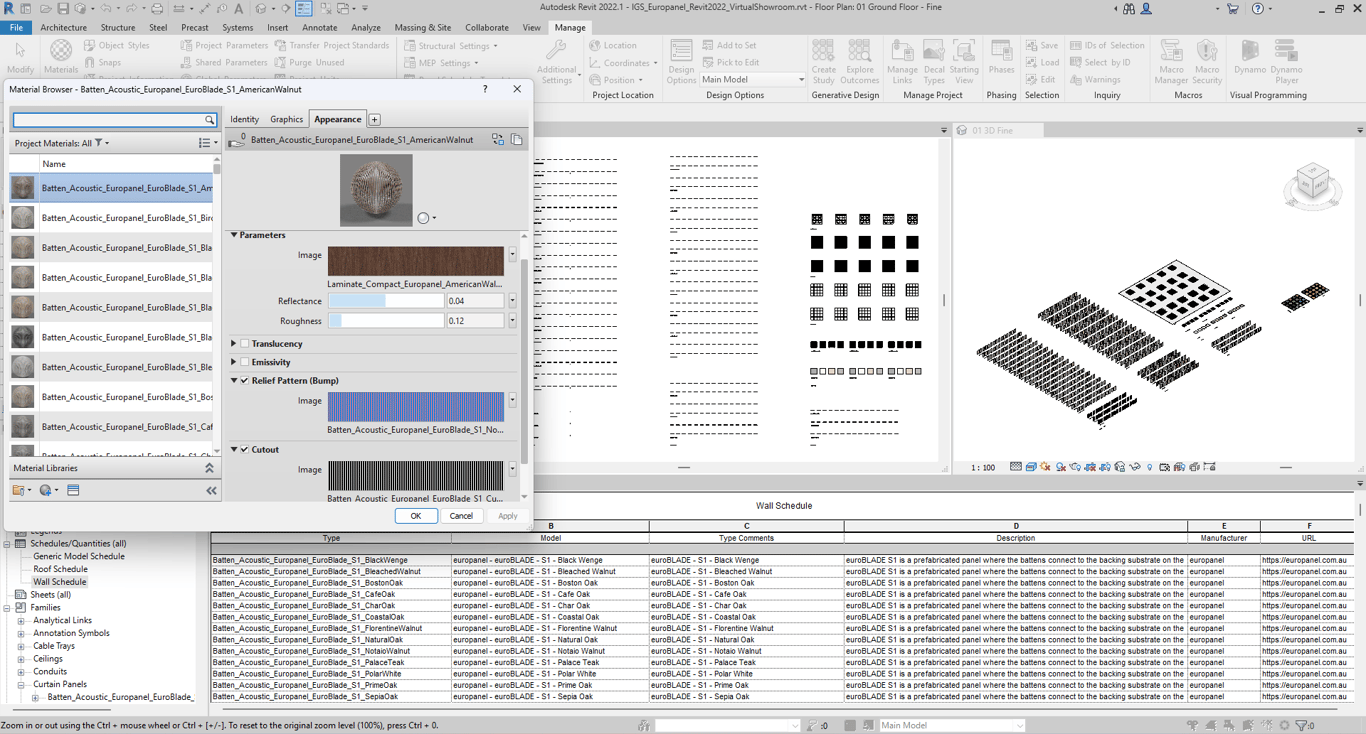Collapse the material browser panel with double chevron
This screenshot has width=1366, height=734.
[211, 491]
